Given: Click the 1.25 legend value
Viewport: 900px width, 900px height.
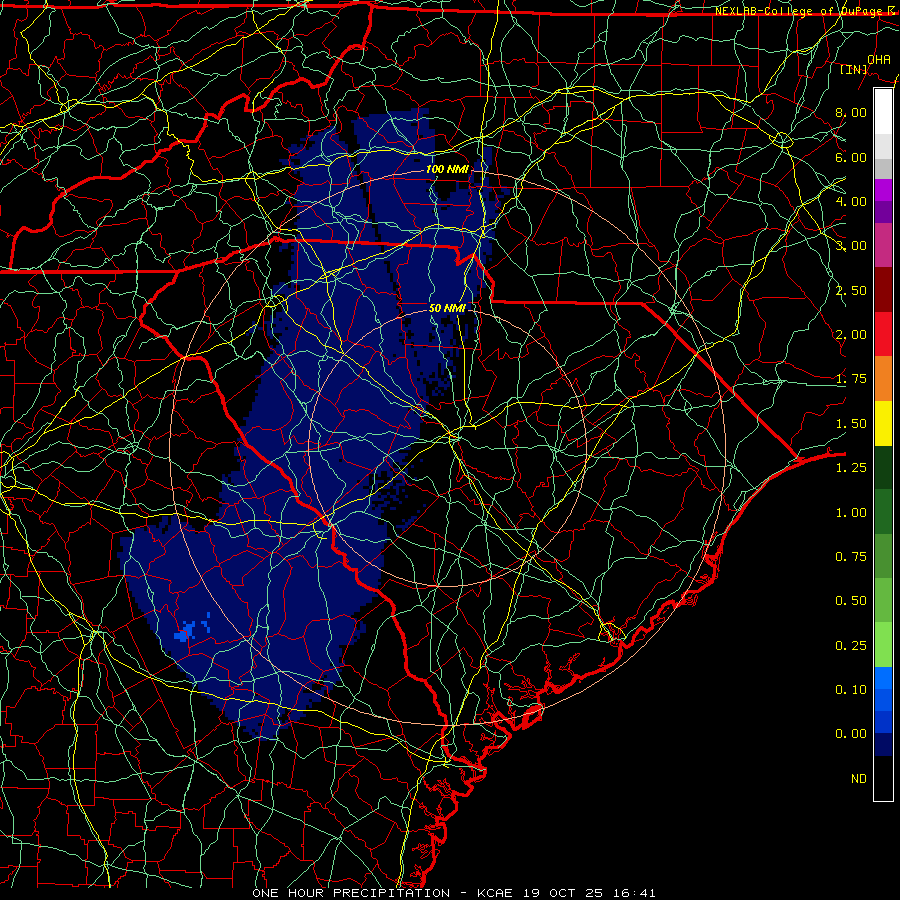Looking at the screenshot, I should click(851, 468).
